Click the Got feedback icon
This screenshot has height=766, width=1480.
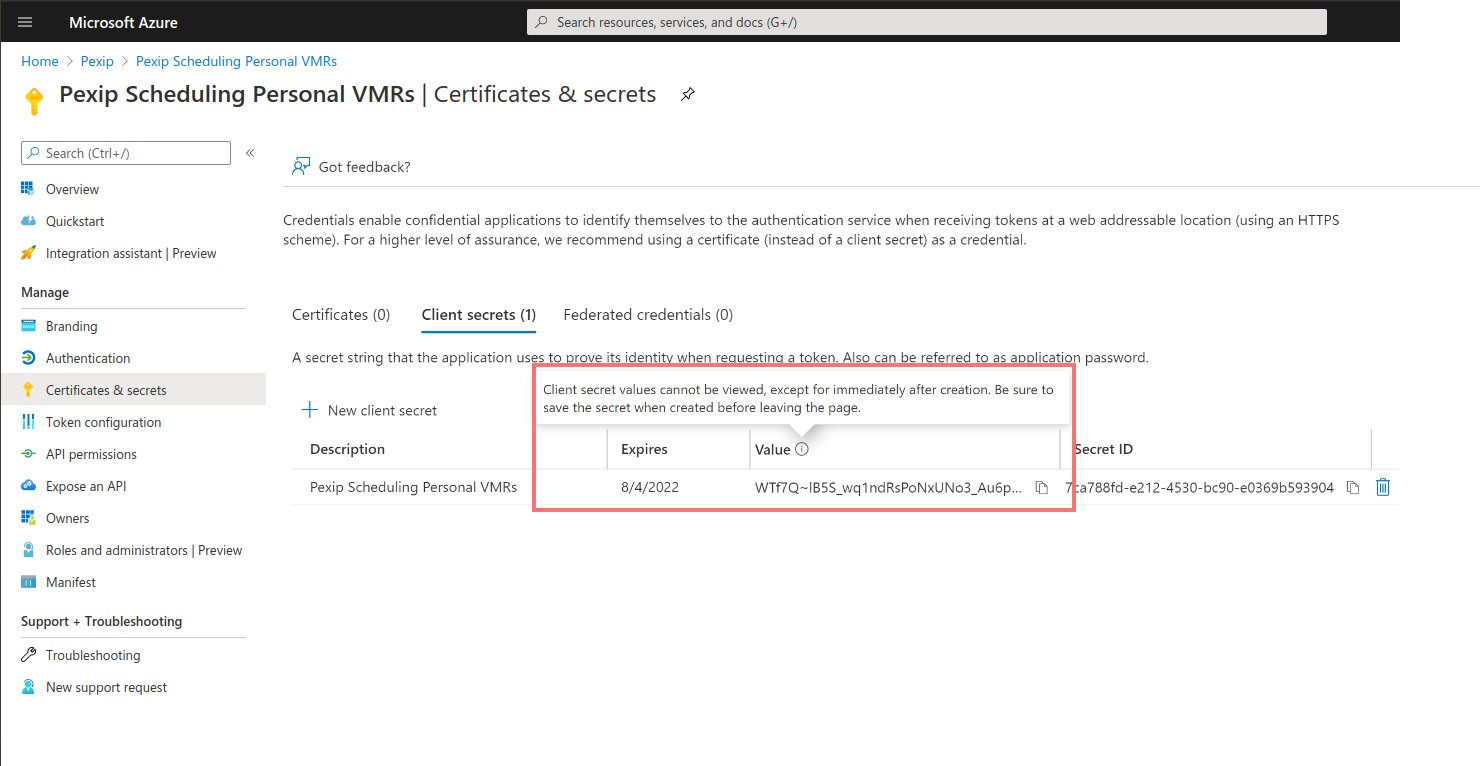tap(301, 167)
